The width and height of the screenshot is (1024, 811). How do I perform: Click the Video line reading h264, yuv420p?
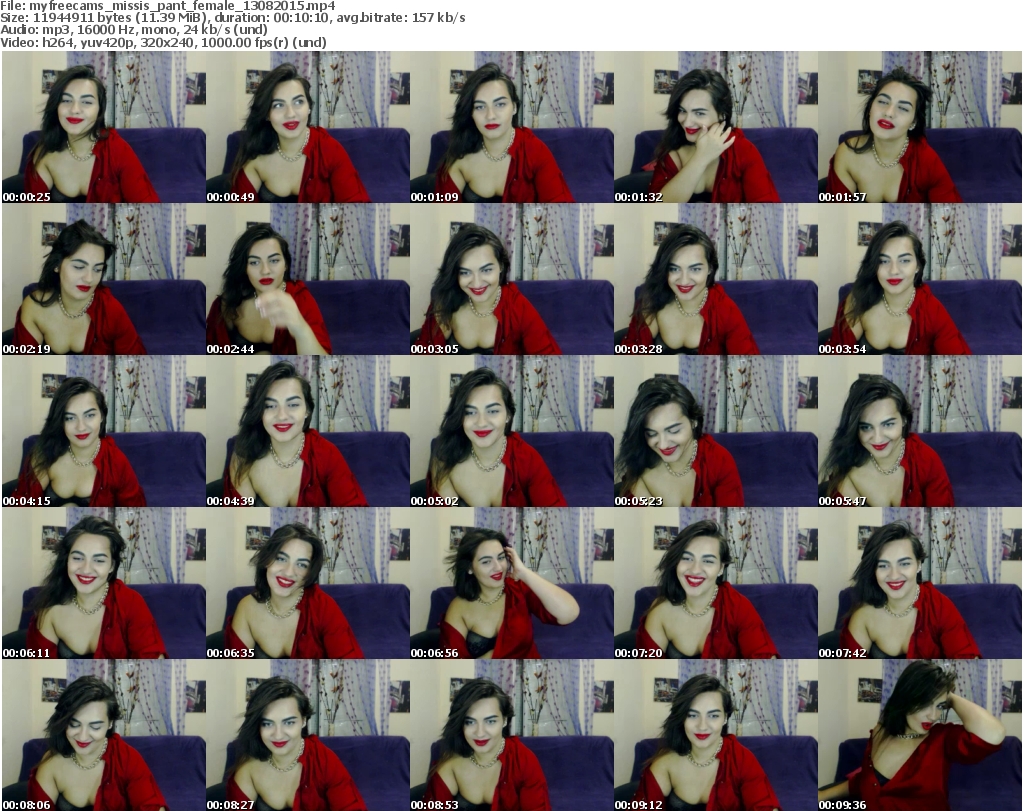pyautogui.click(x=163, y=42)
